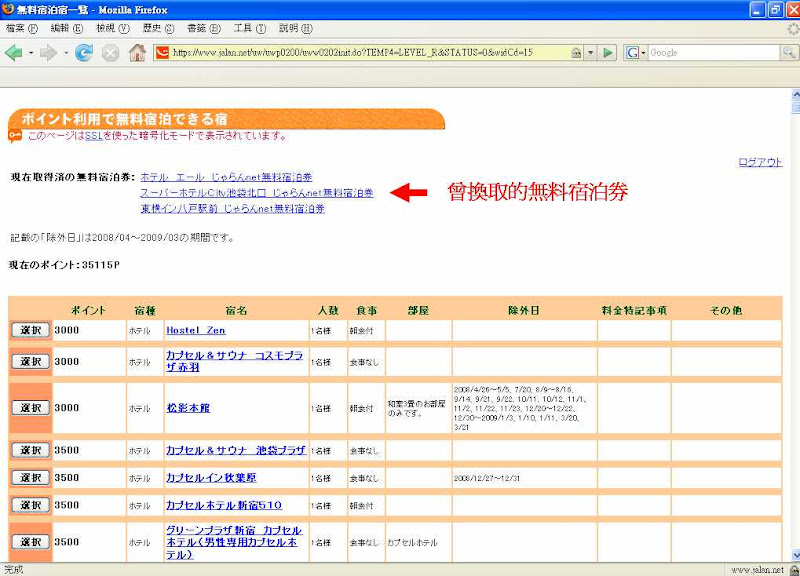The image size is (800, 576).
Task: Open グリーンプラザ新宿 カプセルホテル link
Action: coord(234,542)
